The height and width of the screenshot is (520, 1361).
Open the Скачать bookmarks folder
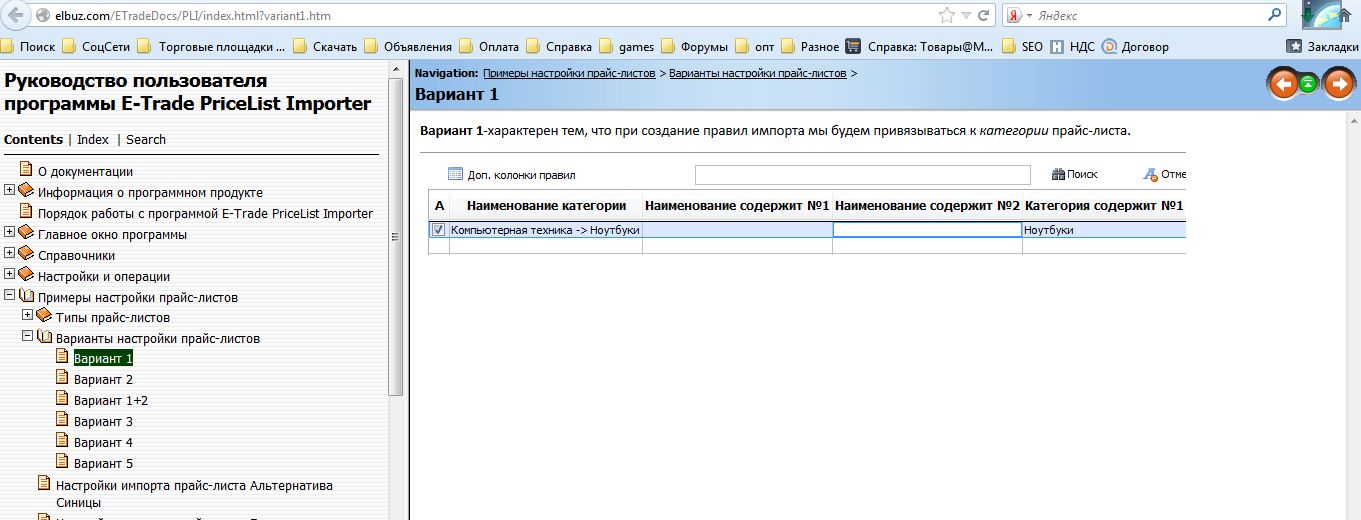(x=325, y=46)
